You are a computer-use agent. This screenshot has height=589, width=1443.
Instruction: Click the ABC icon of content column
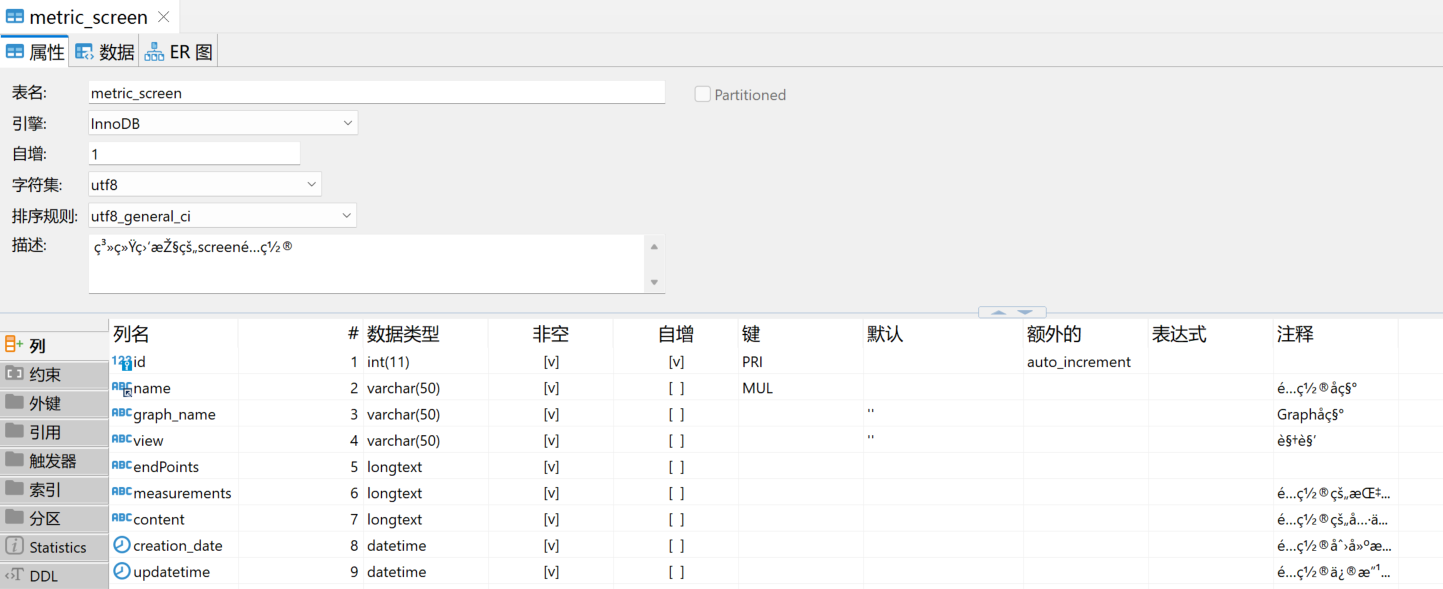point(122,519)
